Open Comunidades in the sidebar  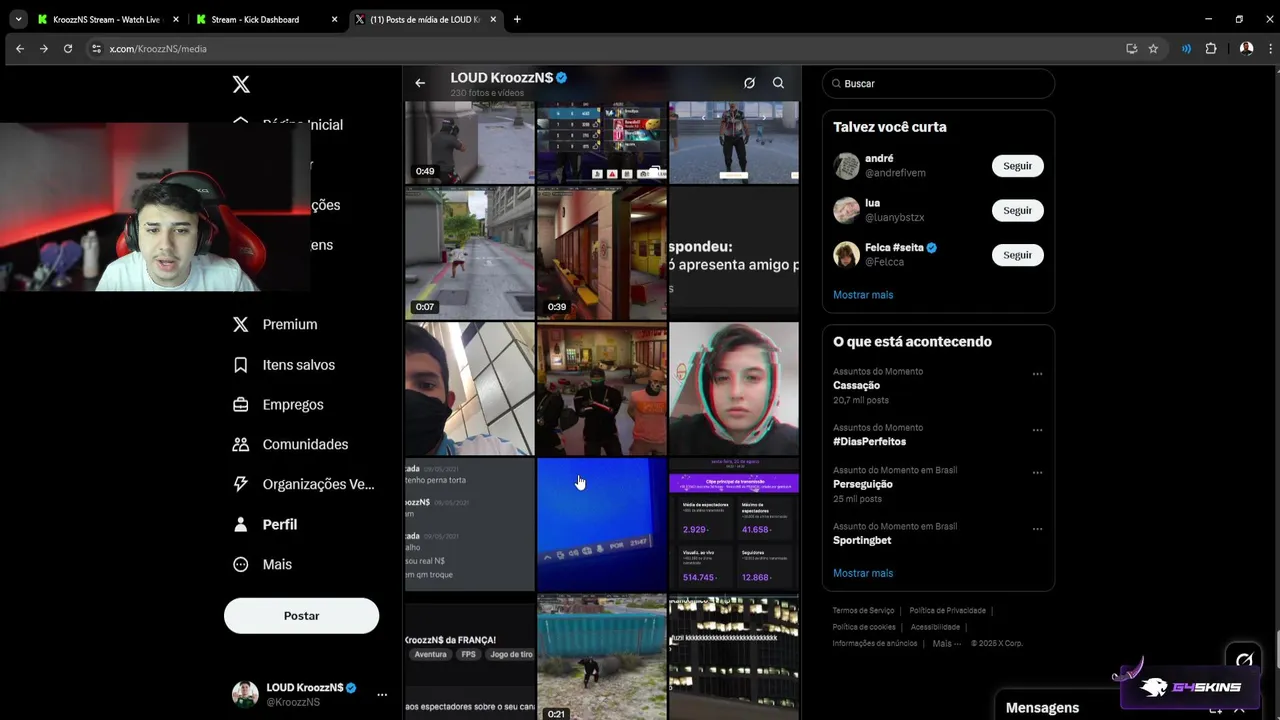tap(290, 444)
